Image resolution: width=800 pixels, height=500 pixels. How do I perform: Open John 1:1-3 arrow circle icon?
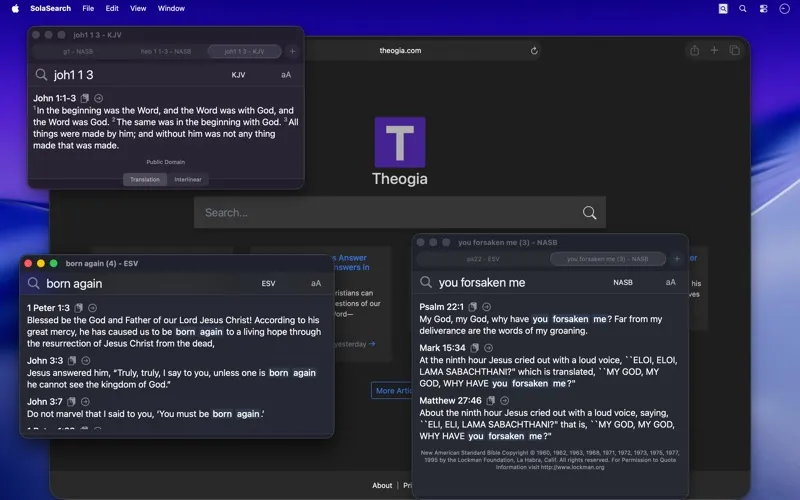click(x=98, y=98)
